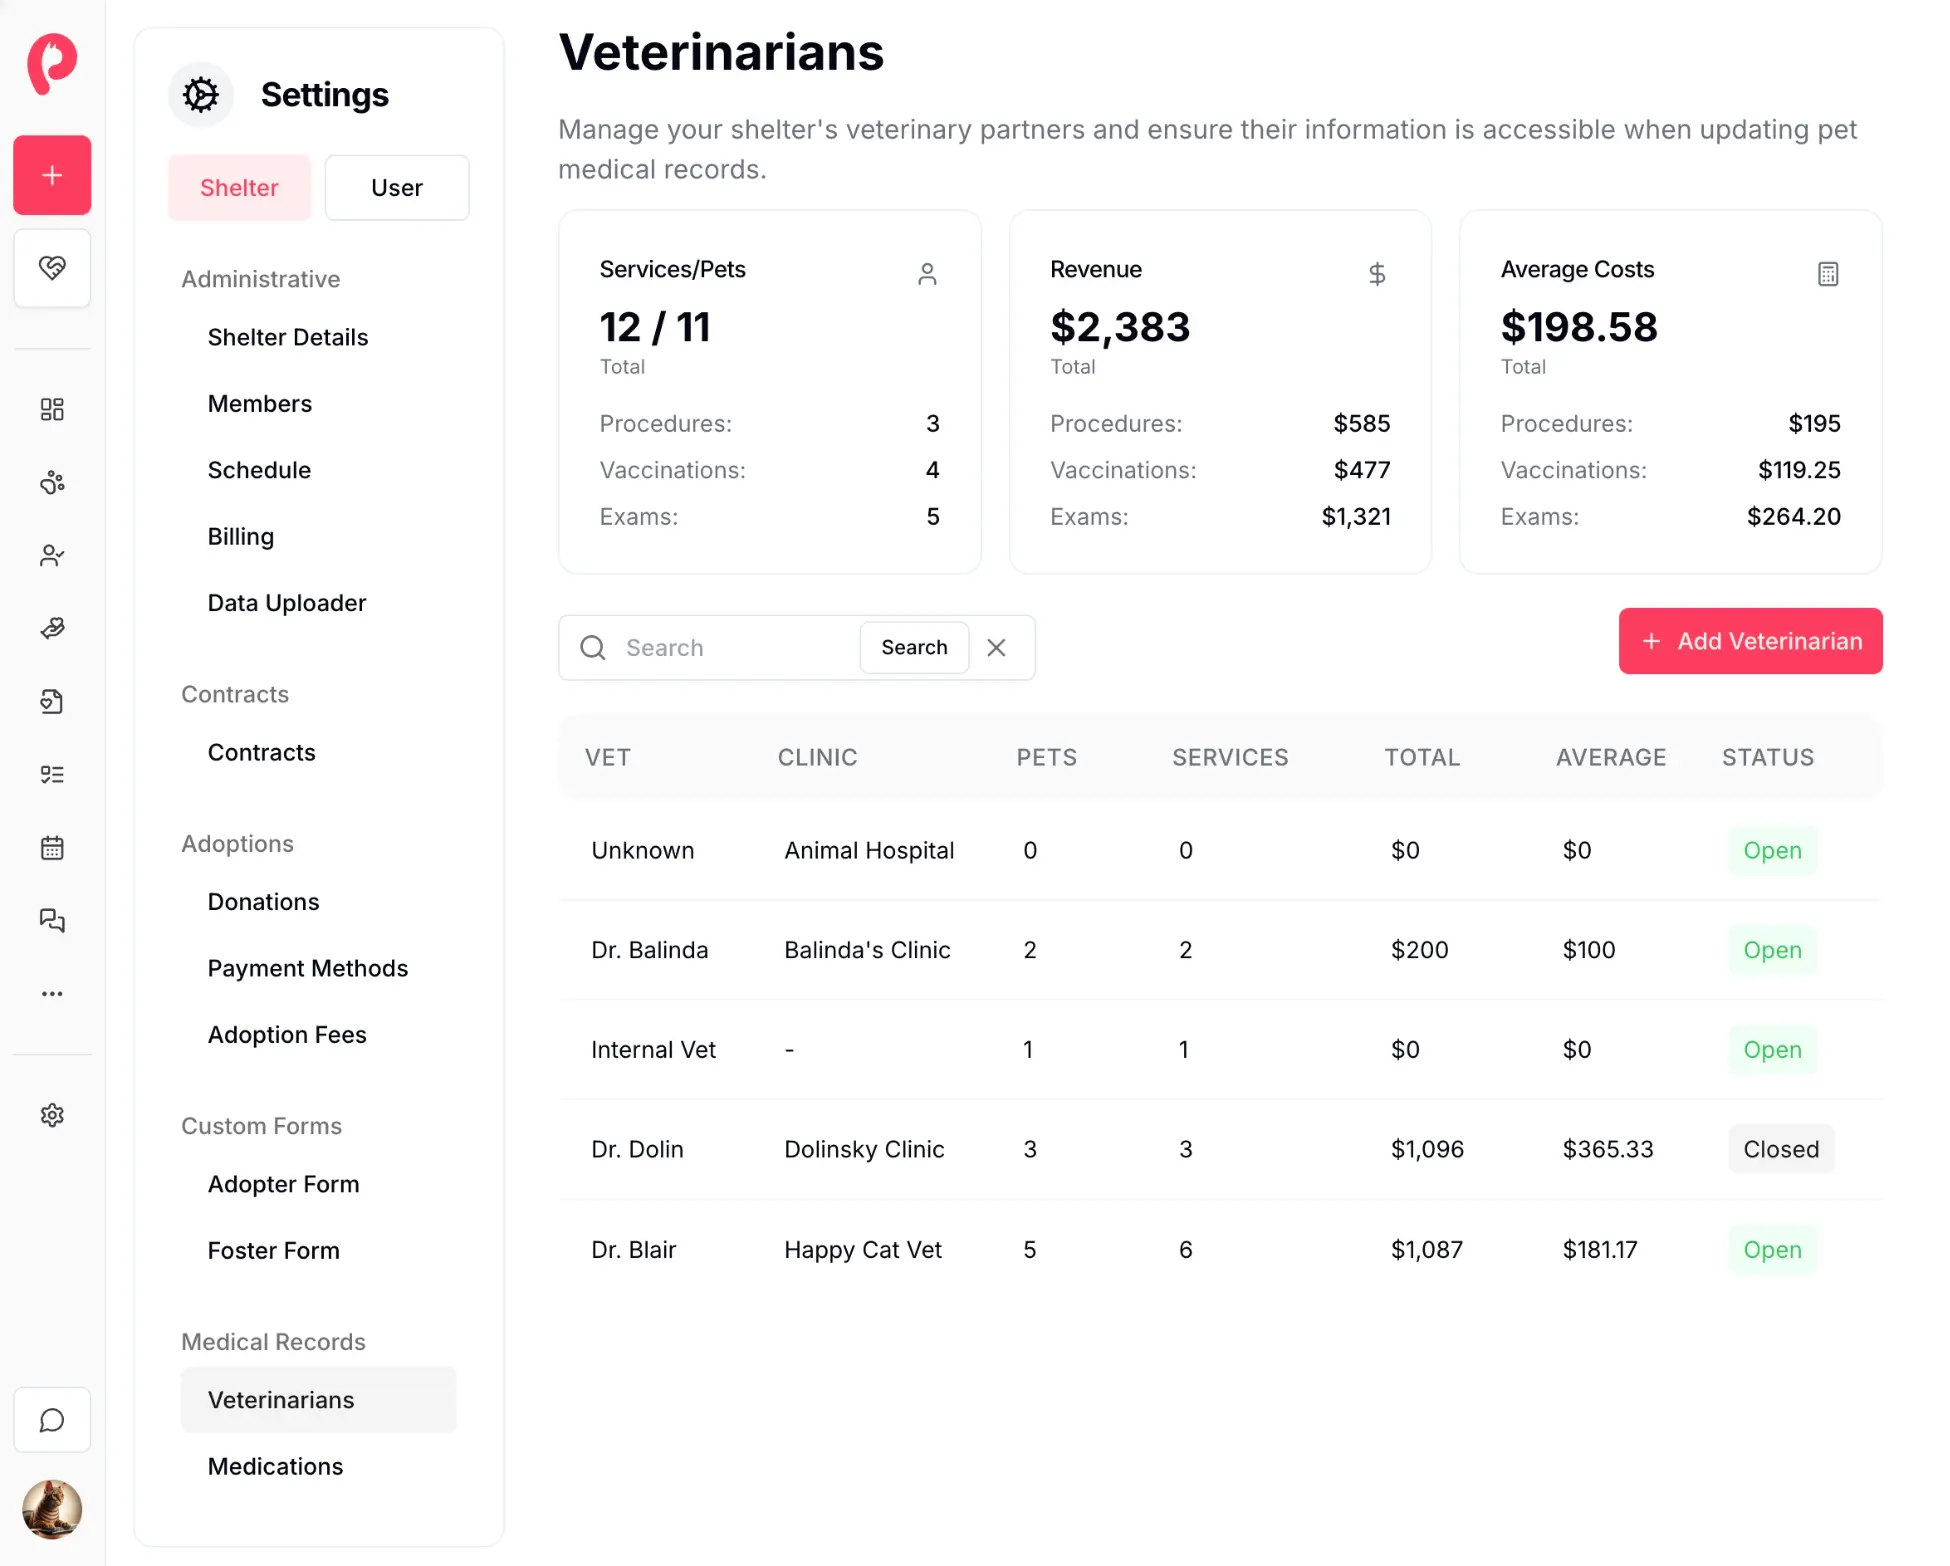Click the Open status badge for Dr. Blair
The image size is (1950, 1566).
(x=1773, y=1250)
